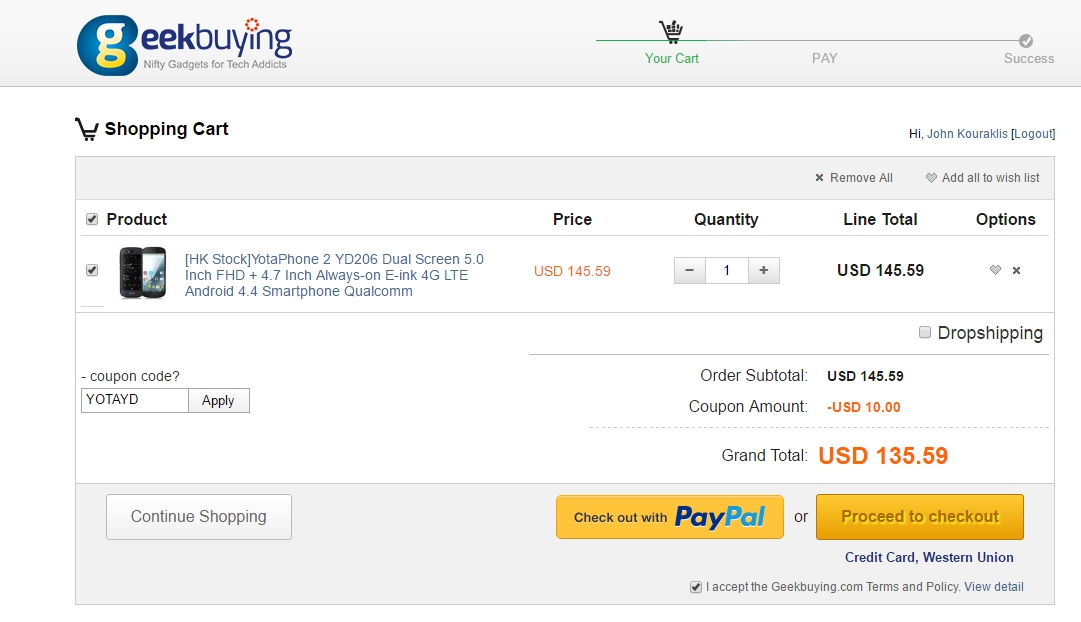
Task: Toggle the select-all Product checkbox
Action: click(x=92, y=219)
